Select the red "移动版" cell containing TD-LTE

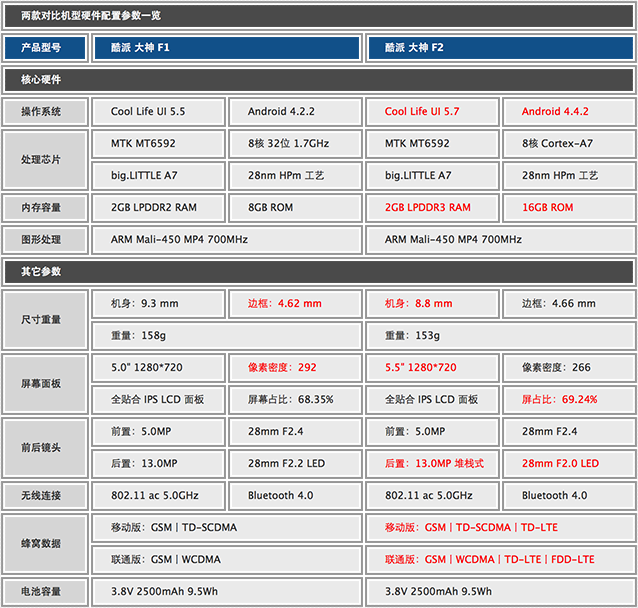coord(500,527)
